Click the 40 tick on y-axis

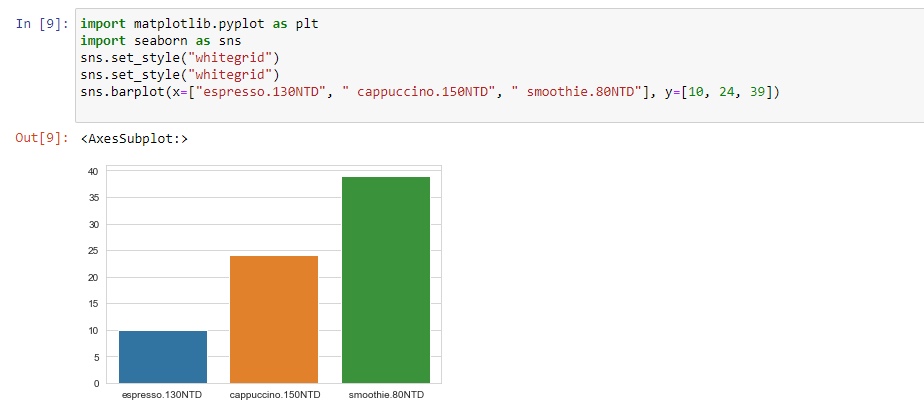tap(93, 171)
